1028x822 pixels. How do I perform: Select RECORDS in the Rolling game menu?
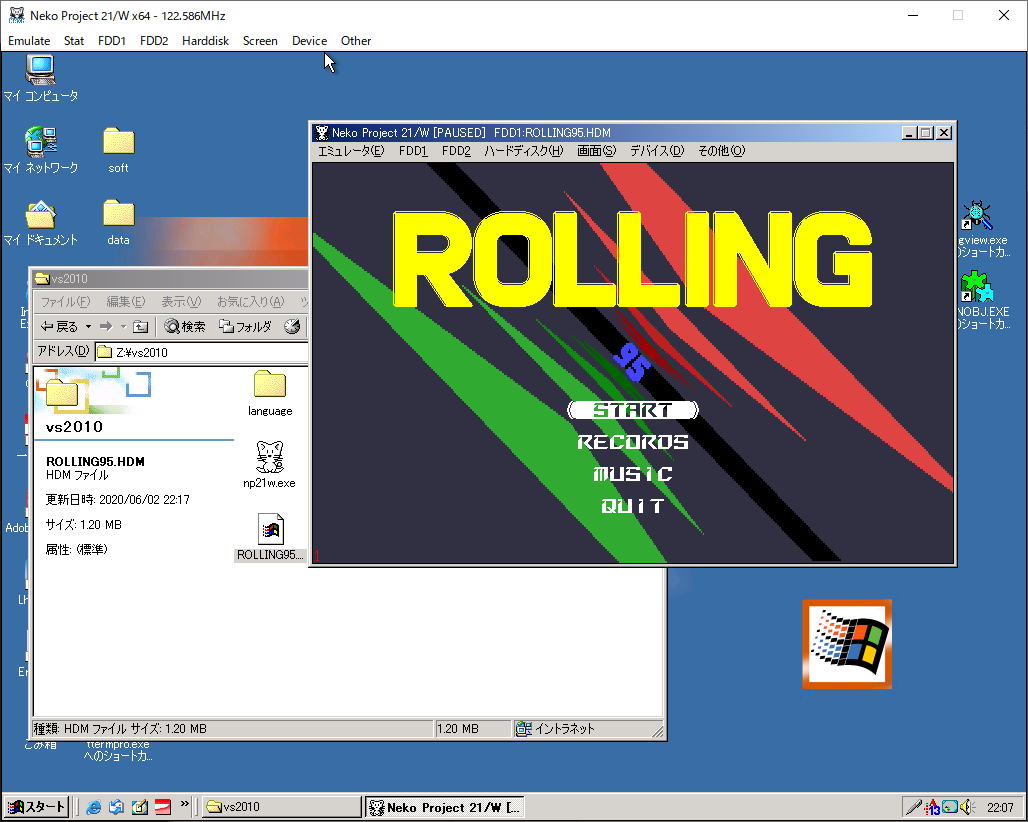point(633,442)
